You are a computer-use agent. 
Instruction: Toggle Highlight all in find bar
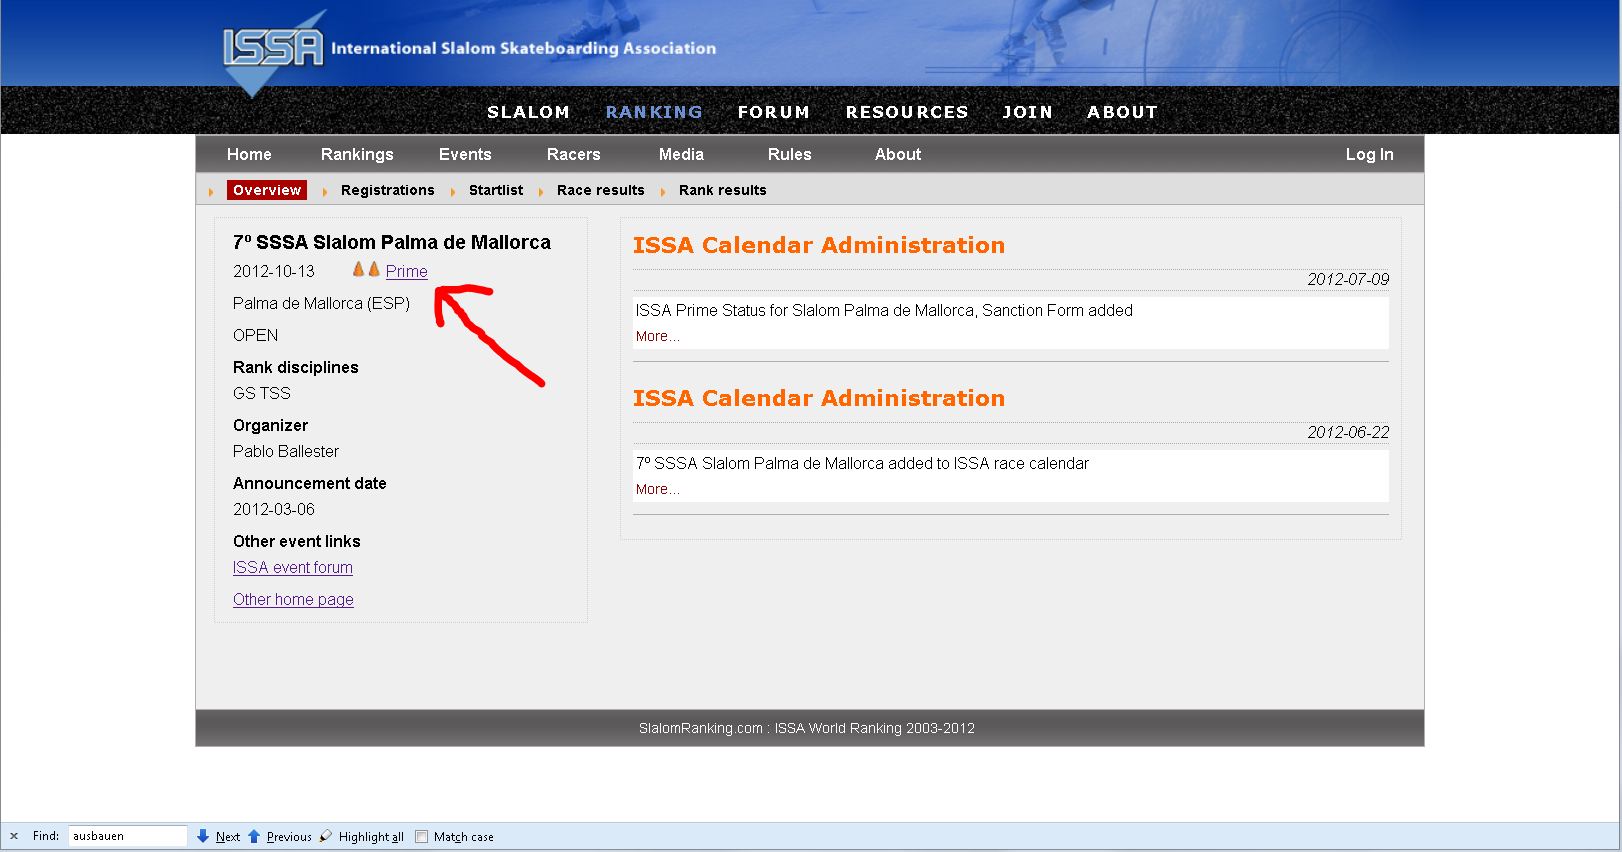pyautogui.click(x=361, y=837)
